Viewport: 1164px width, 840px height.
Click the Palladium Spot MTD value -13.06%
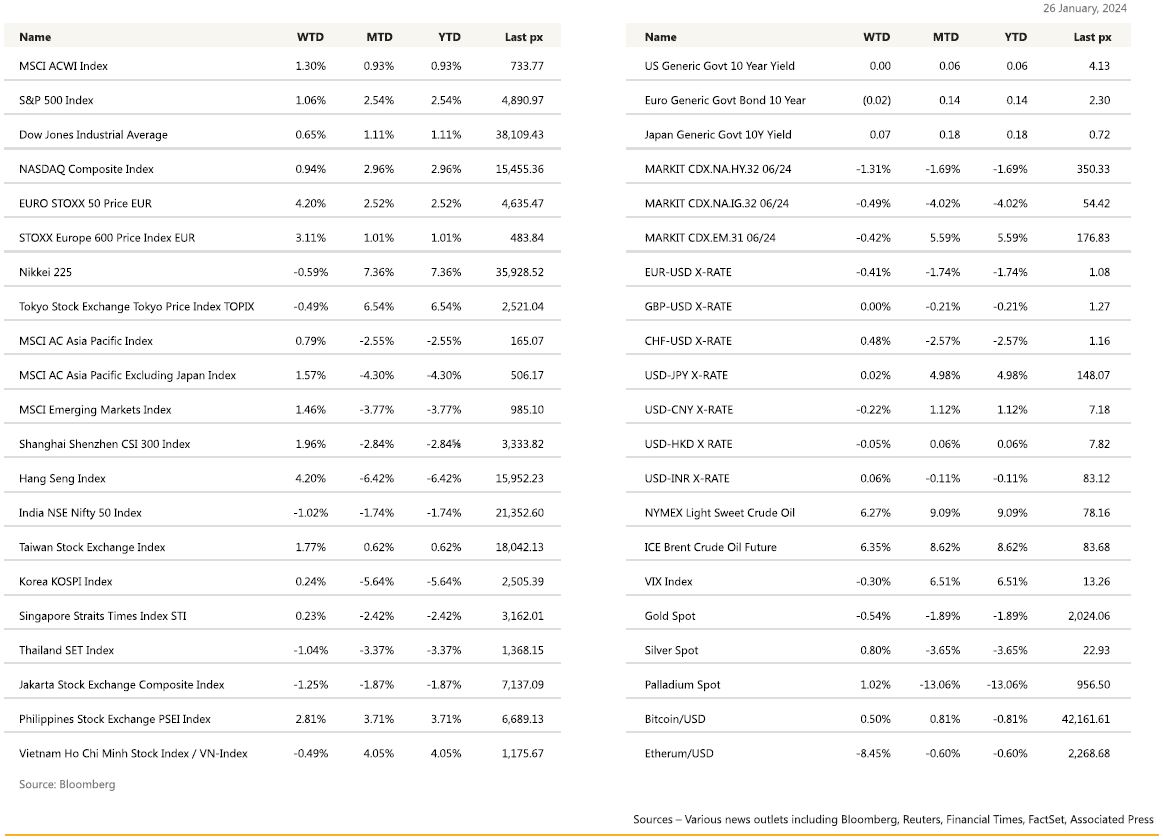tap(940, 685)
